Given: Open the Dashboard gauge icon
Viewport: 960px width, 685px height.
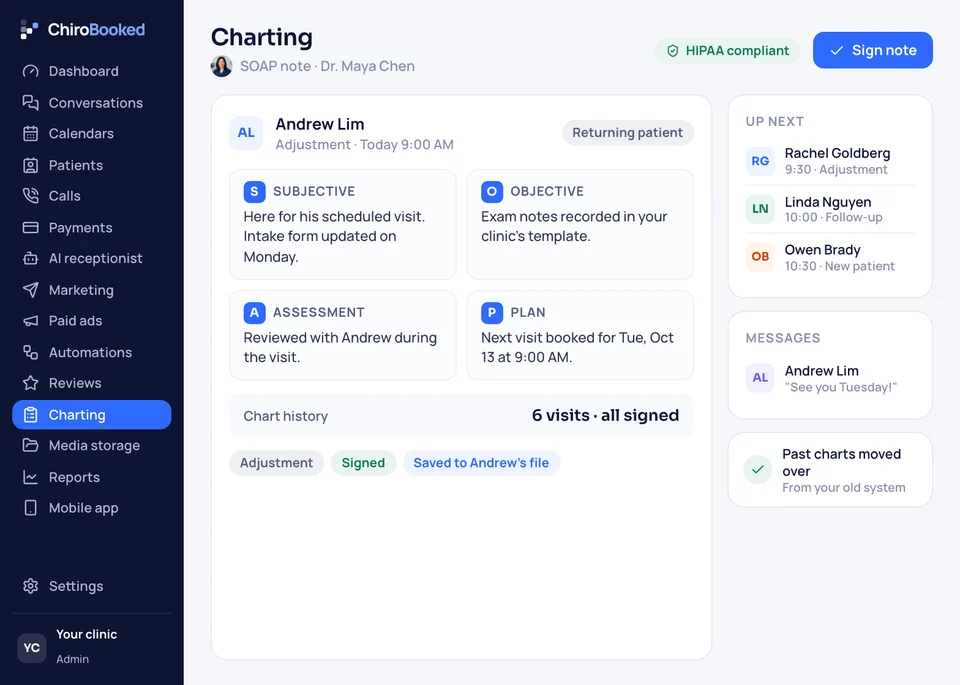Looking at the screenshot, I should (31, 71).
